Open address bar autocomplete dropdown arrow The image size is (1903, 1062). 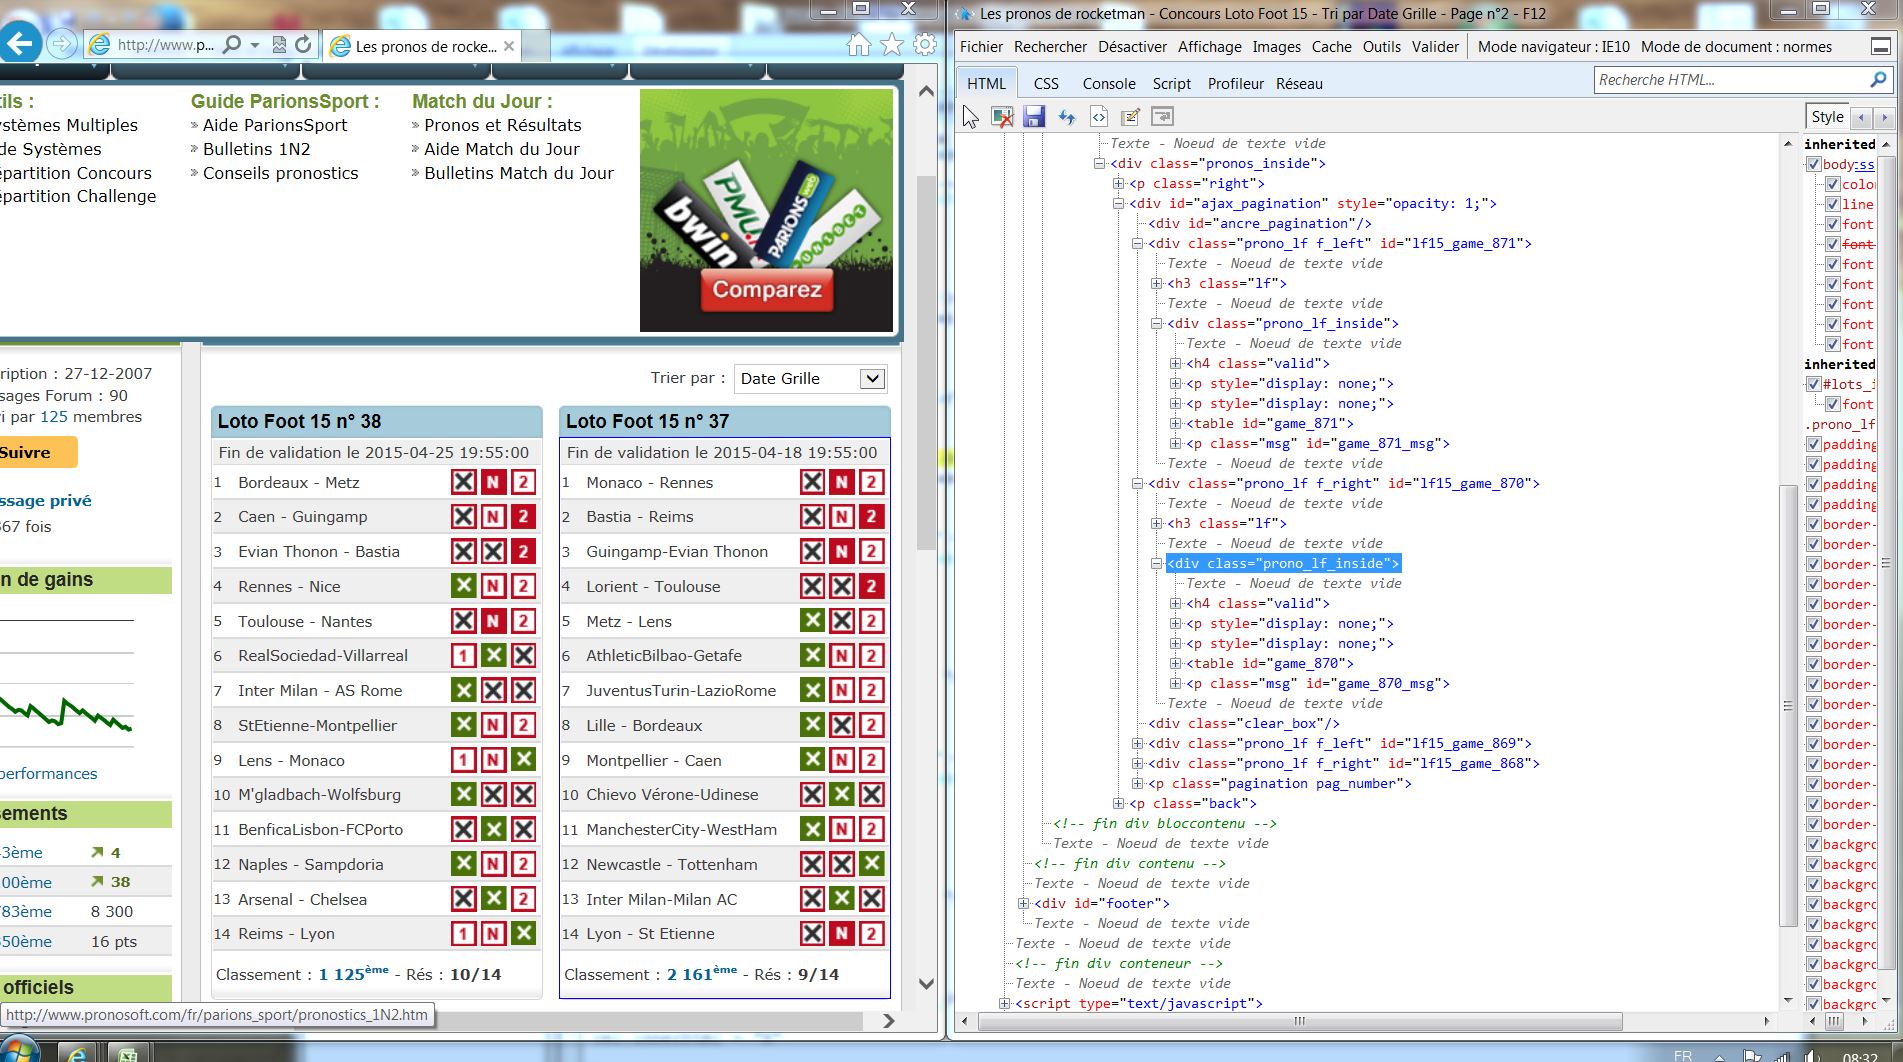[x=254, y=45]
